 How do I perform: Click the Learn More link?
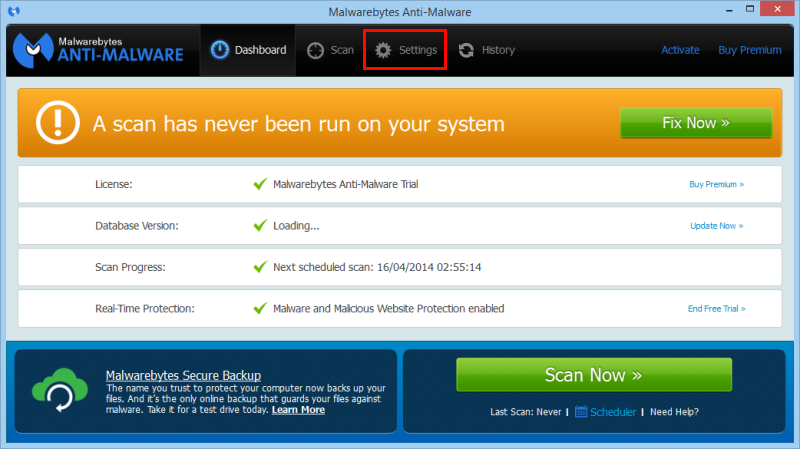pyautogui.click(x=298, y=410)
